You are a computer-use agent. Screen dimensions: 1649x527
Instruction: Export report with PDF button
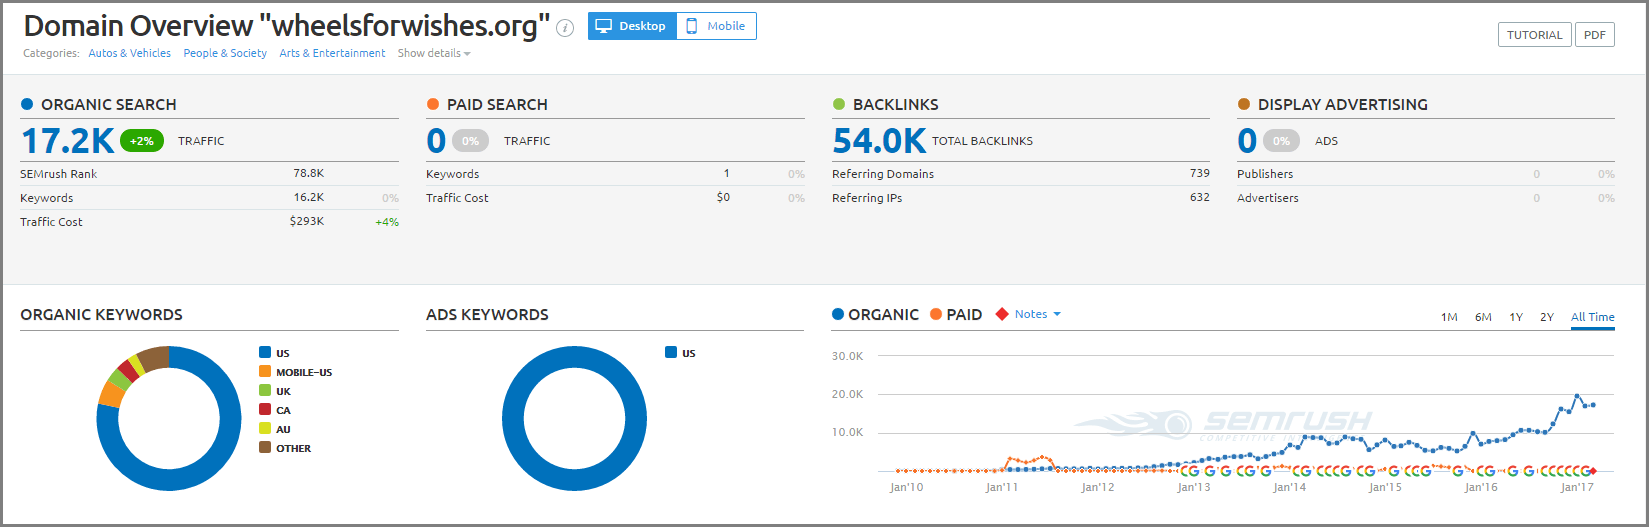point(1595,35)
